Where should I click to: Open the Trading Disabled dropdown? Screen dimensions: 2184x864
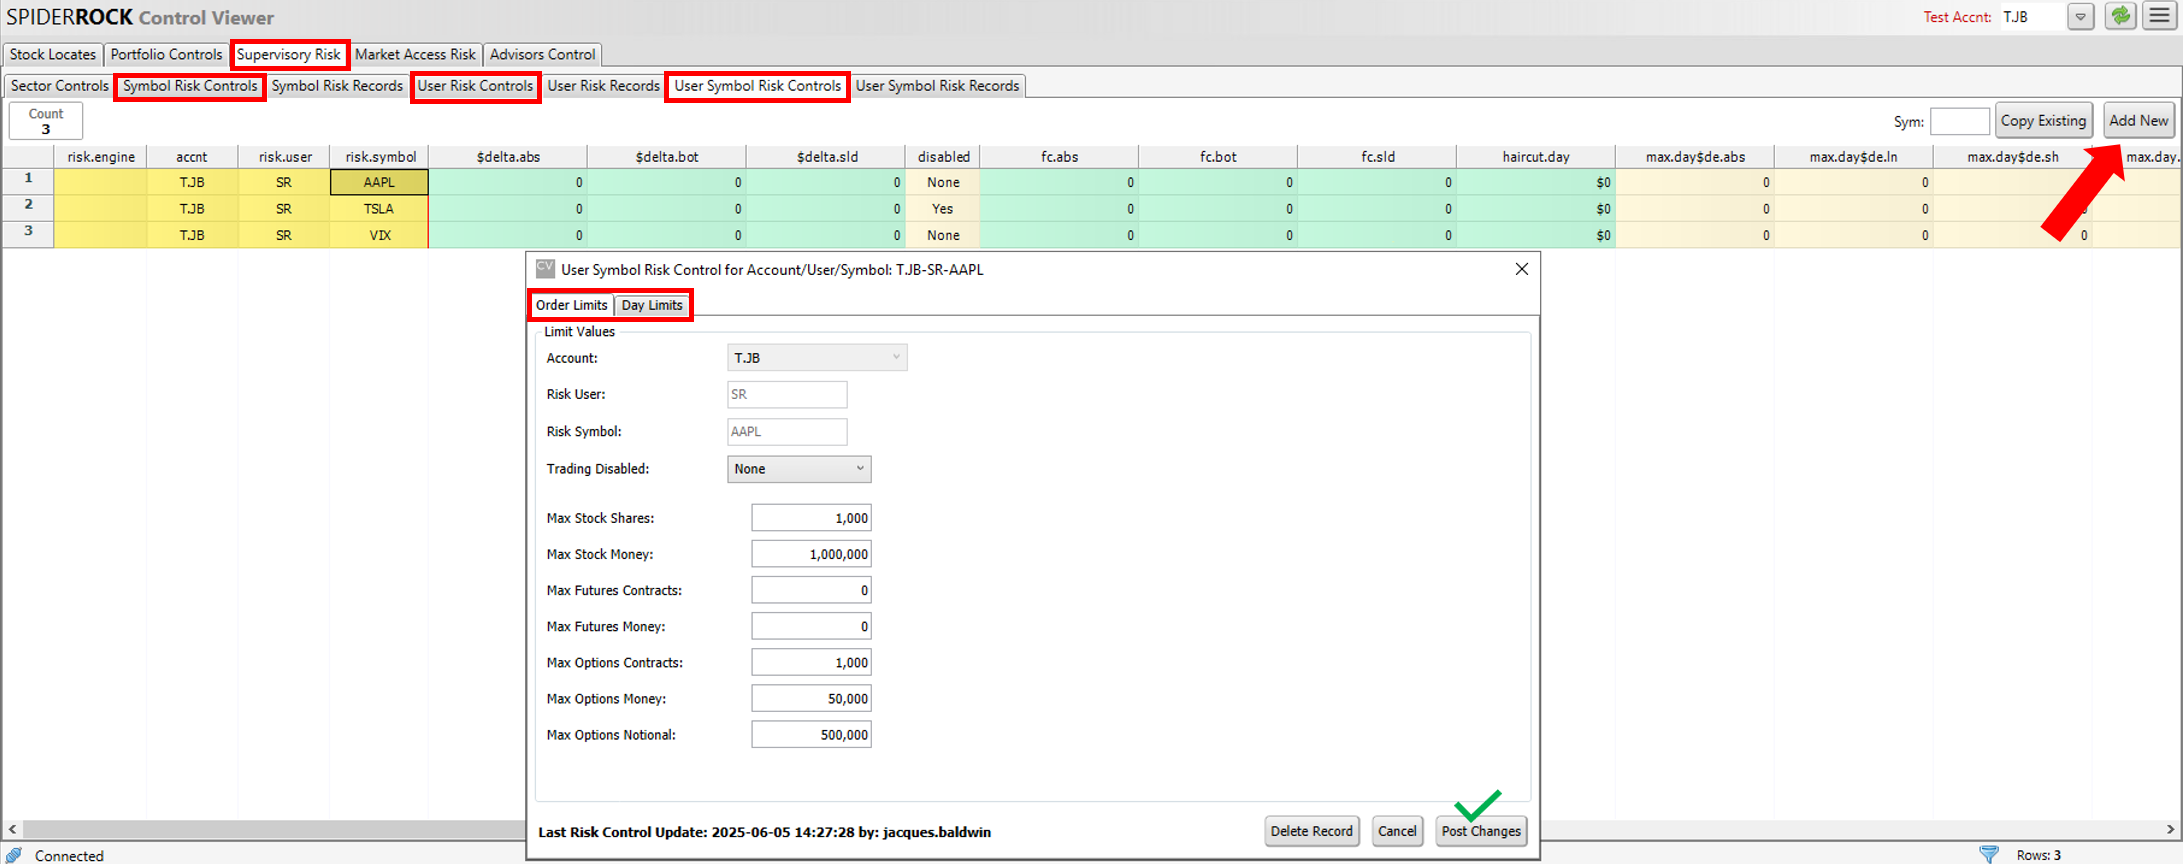pyautogui.click(x=799, y=469)
